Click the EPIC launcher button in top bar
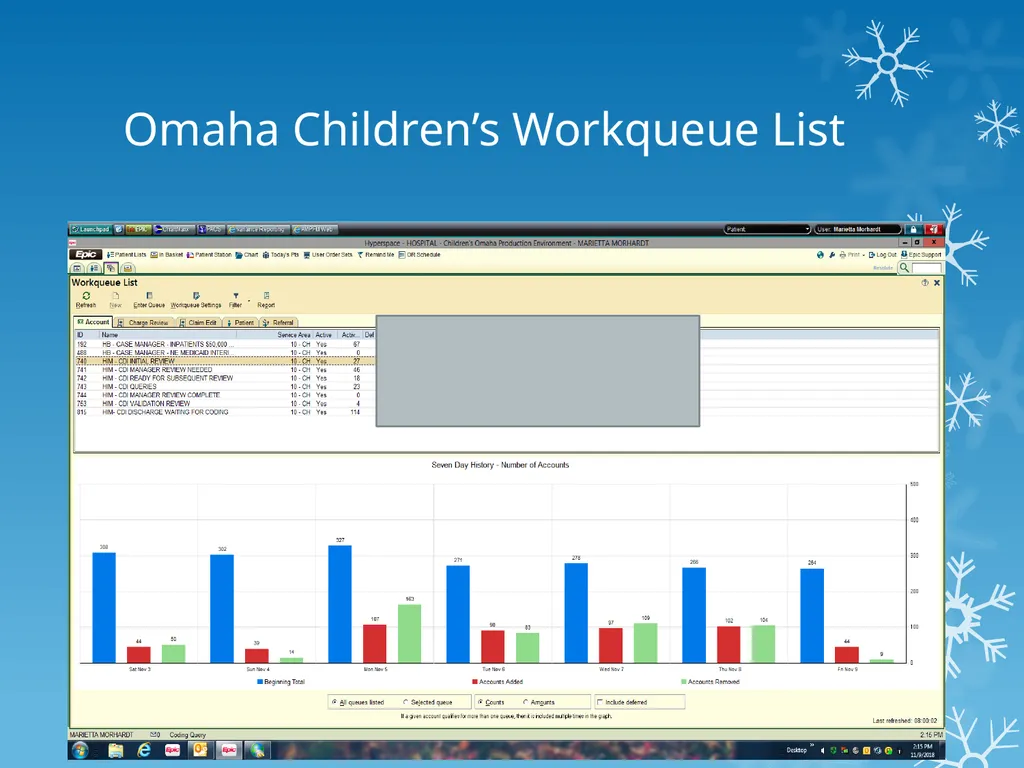Image resolution: width=1024 pixels, height=768 pixels. (138, 229)
